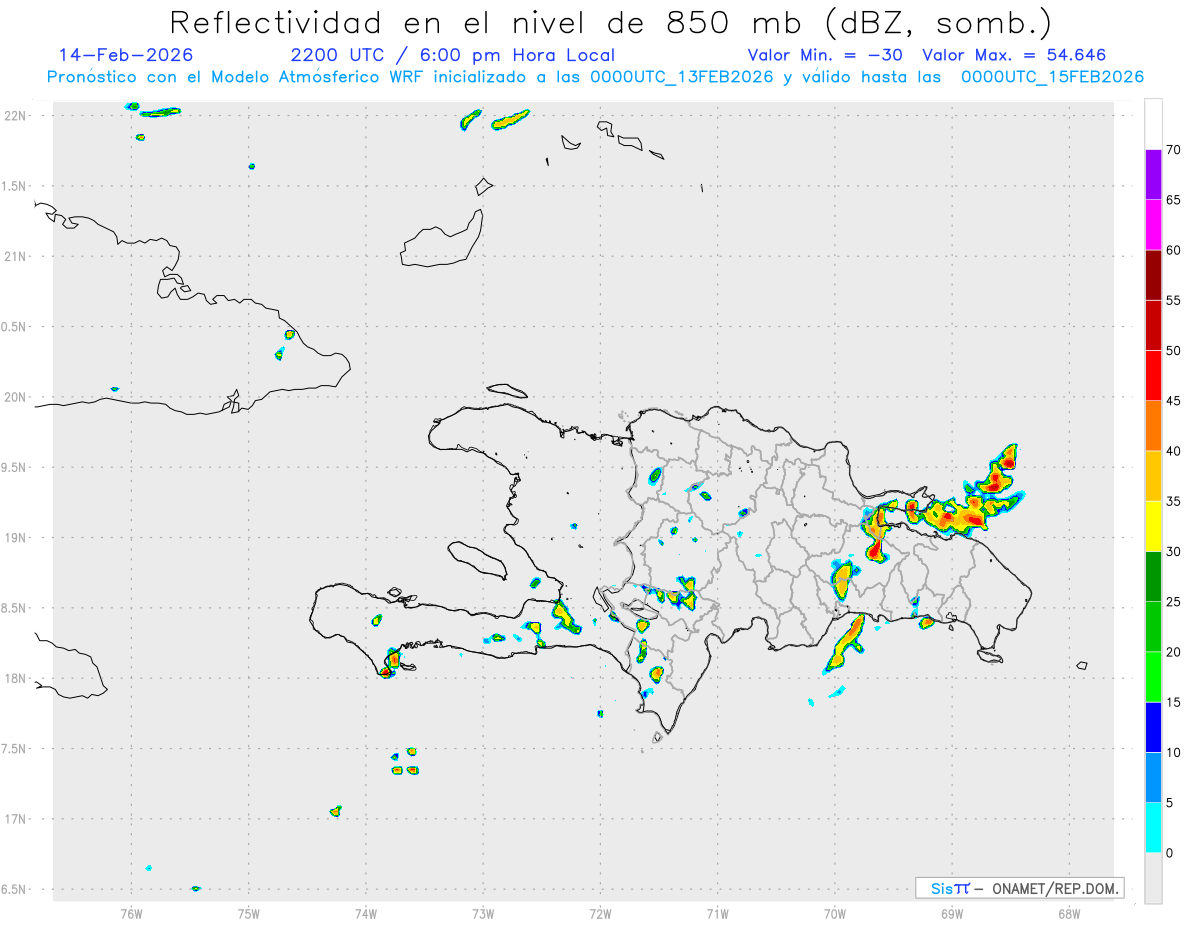1200x927 pixels.
Task: Click the dark green 25-30 dBZ band
Action: (1153, 577)
